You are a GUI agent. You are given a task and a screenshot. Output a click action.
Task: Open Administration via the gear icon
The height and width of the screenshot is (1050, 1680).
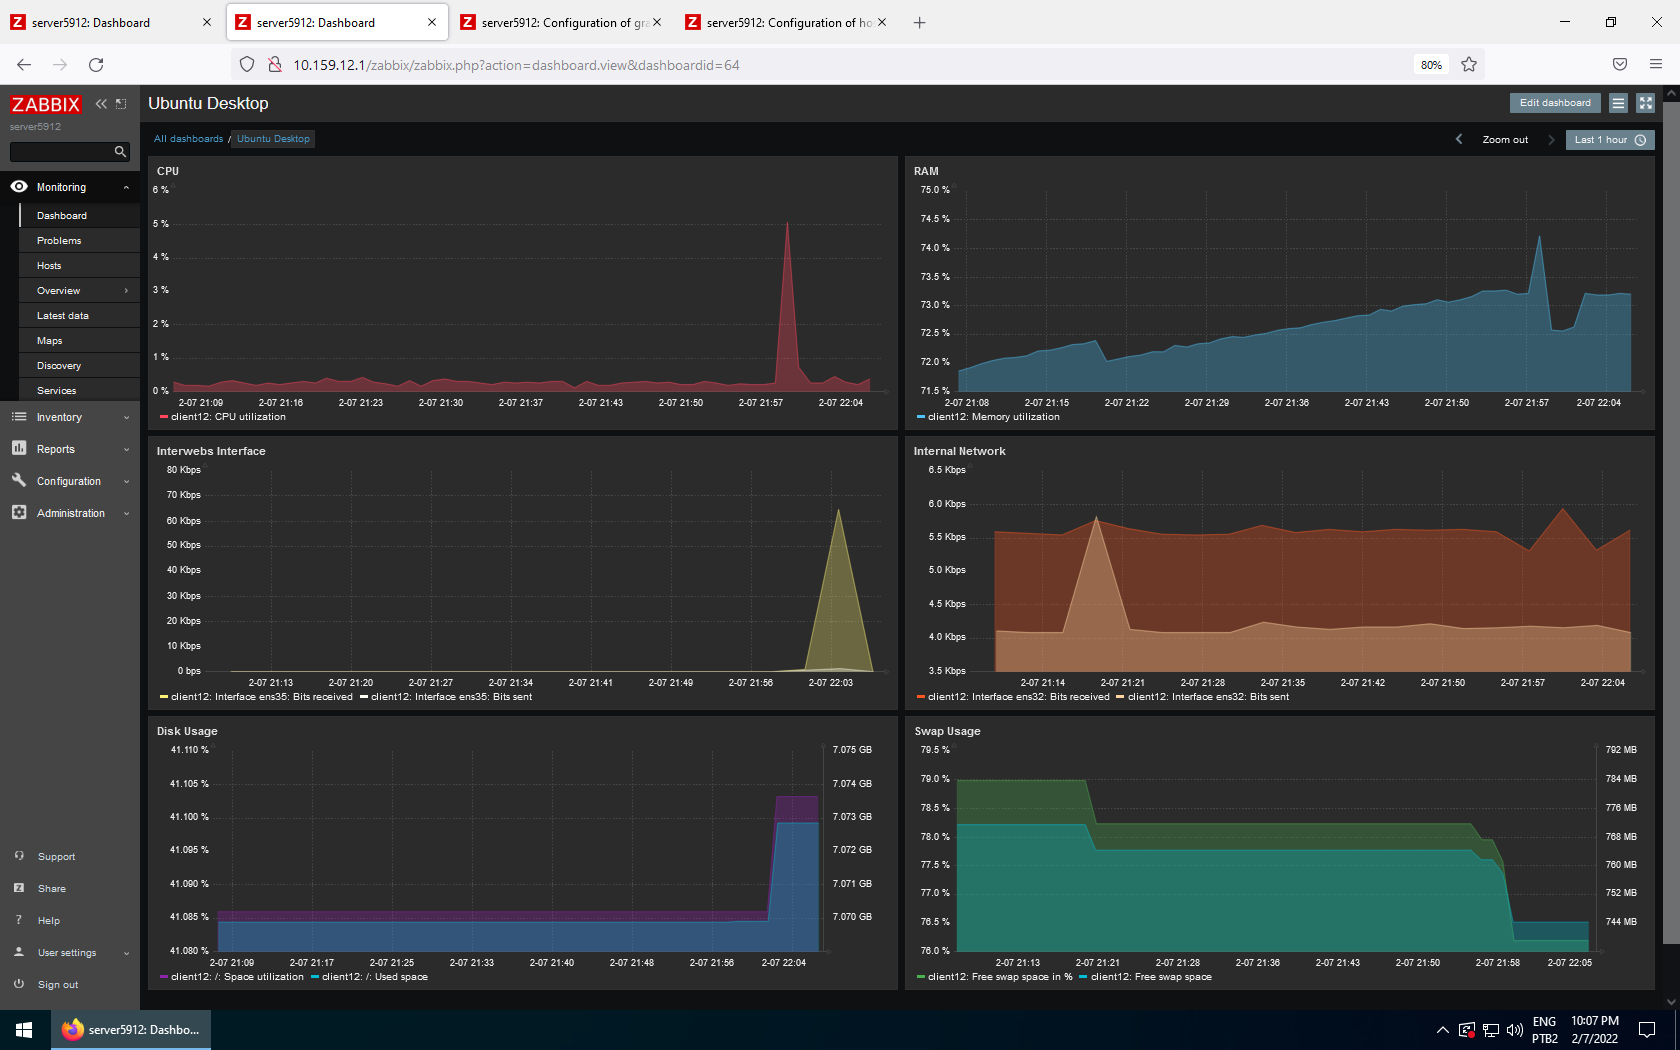(x=18, y=513)
